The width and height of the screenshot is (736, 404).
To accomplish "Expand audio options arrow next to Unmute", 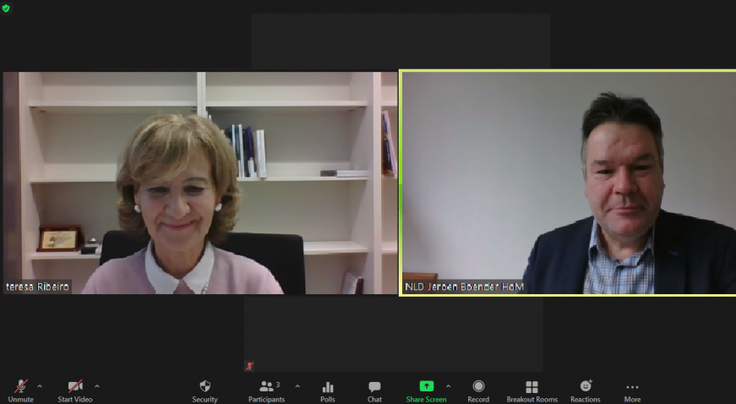I will click(x=40, y=386).
